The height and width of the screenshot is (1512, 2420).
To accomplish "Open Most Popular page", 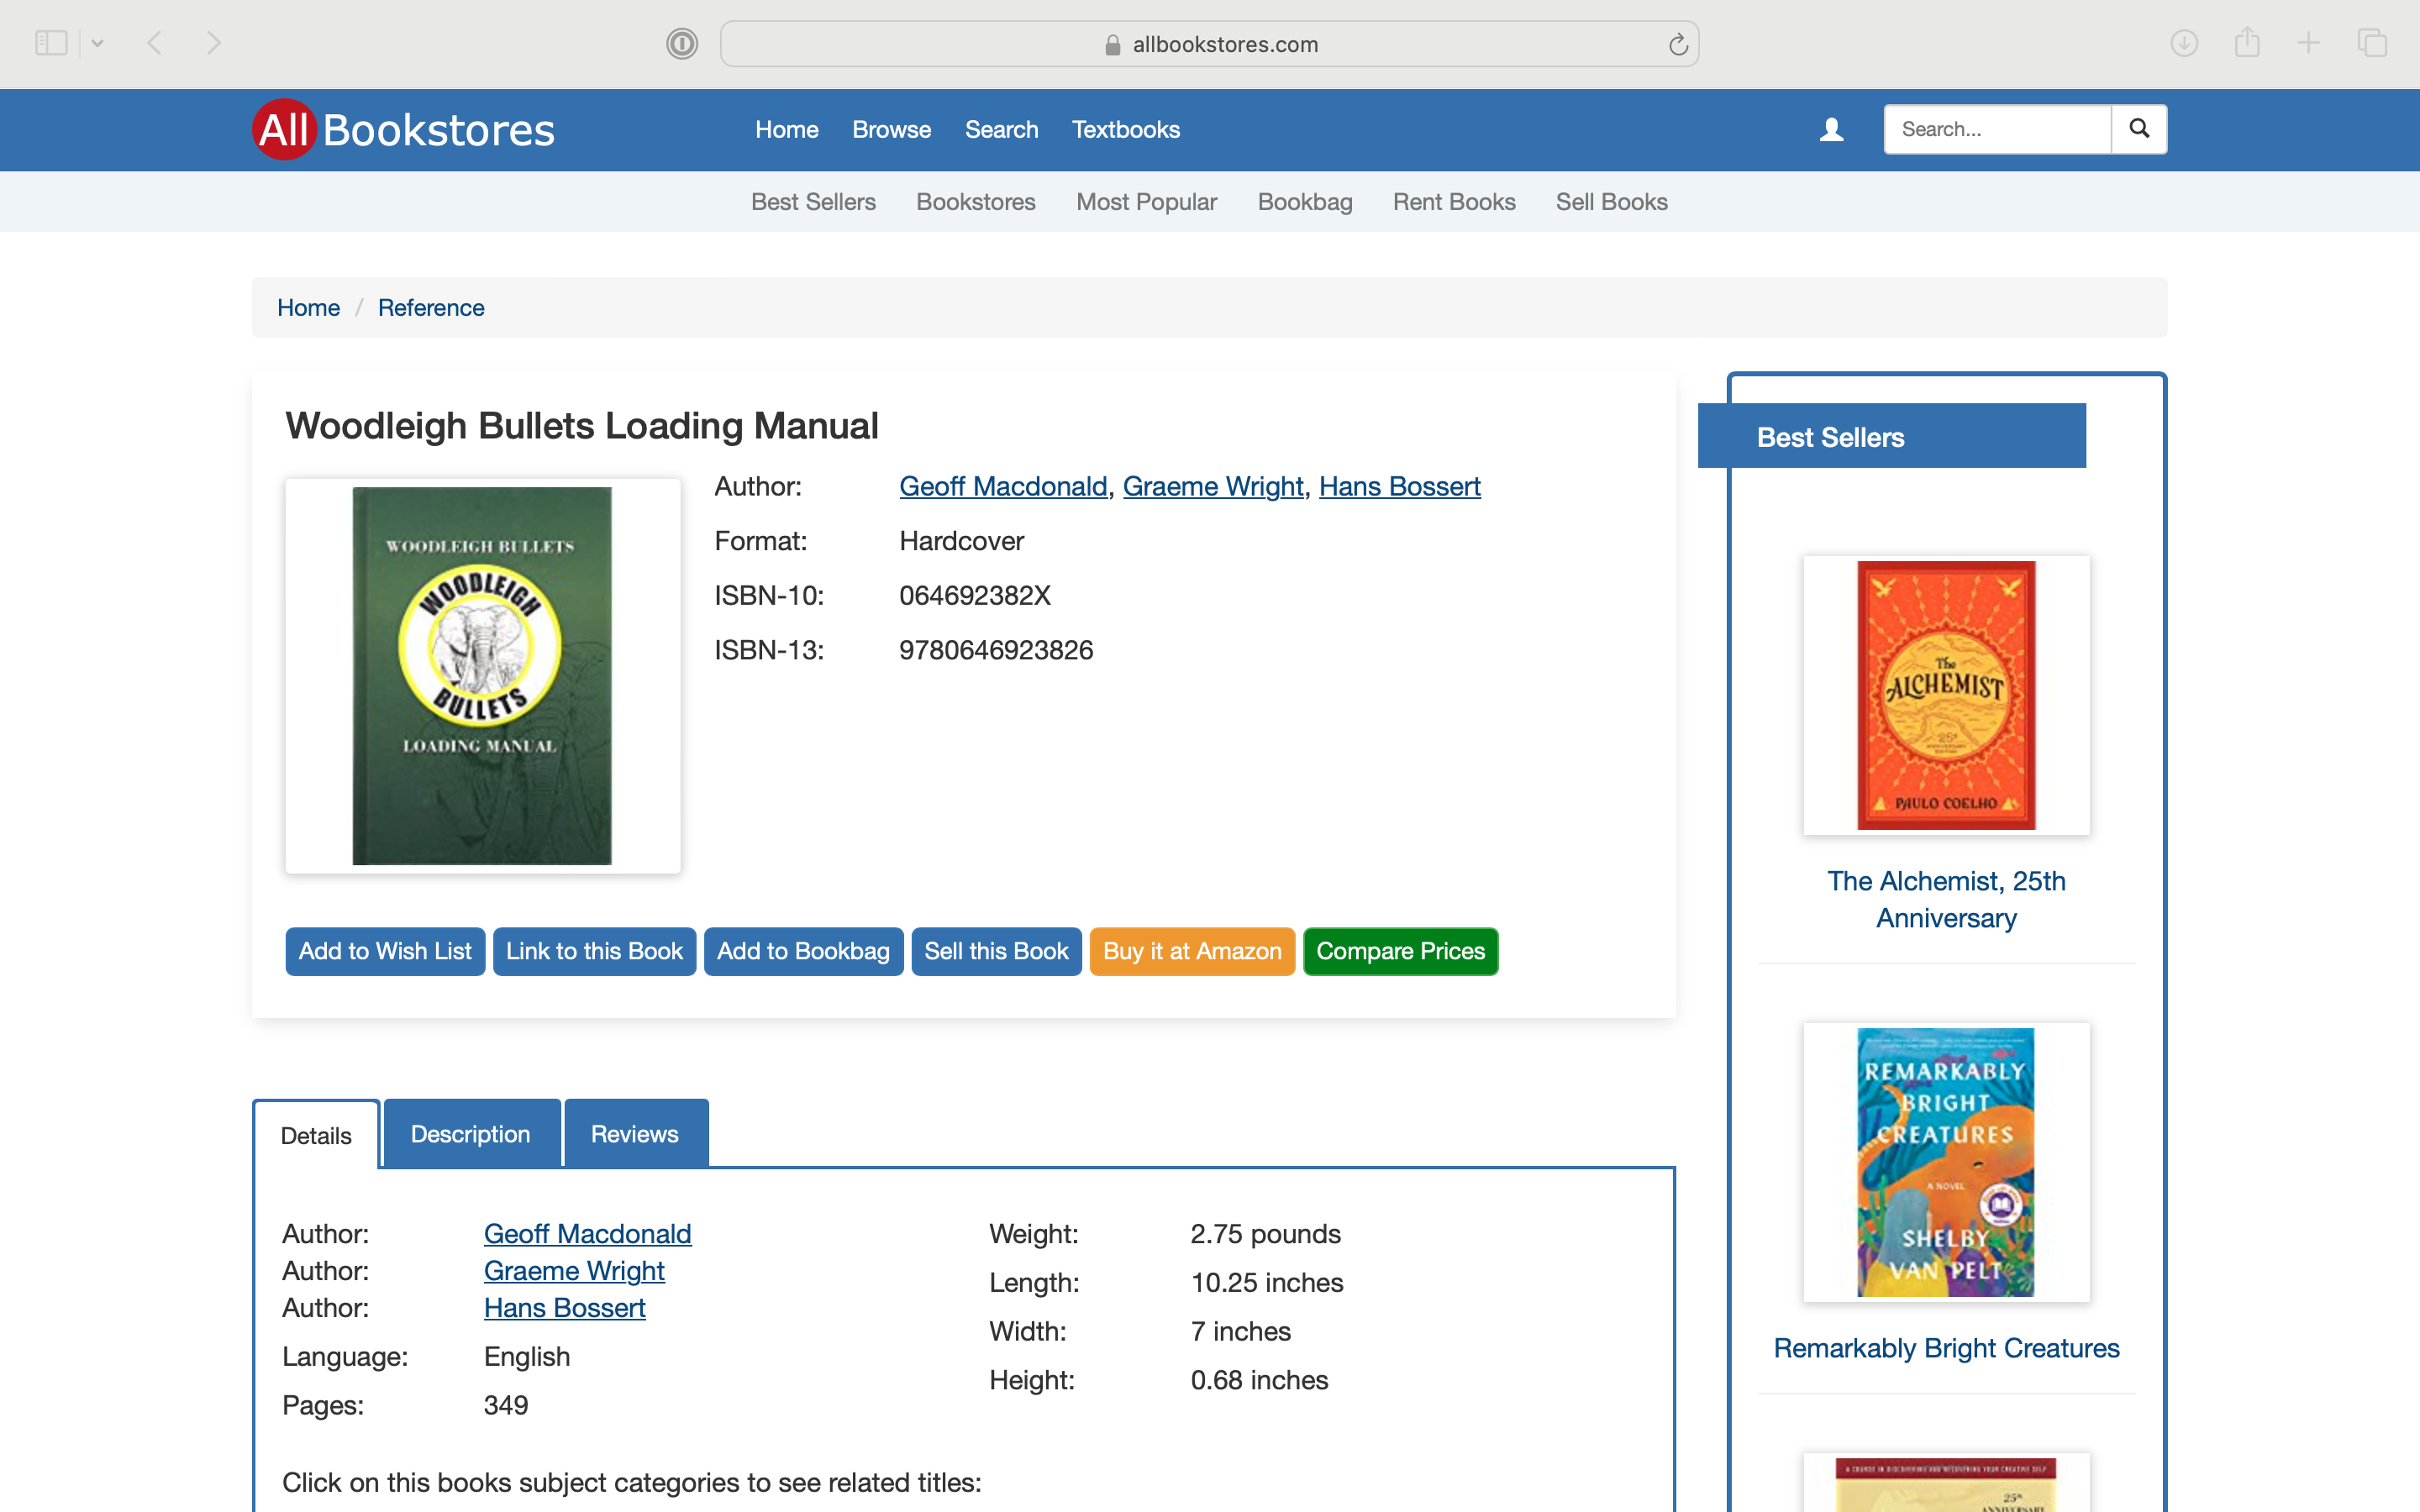I will (1146, 202).
